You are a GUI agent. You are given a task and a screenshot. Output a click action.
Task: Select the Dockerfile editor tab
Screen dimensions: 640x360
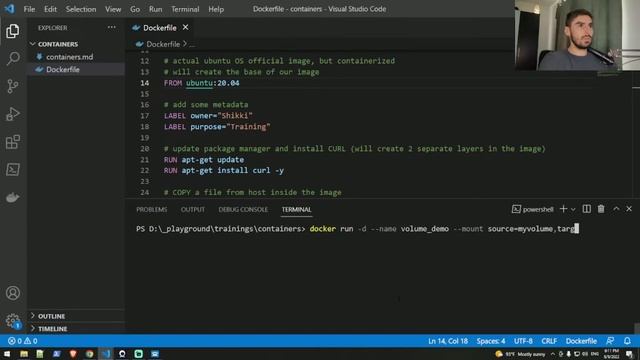coord(160,28)
